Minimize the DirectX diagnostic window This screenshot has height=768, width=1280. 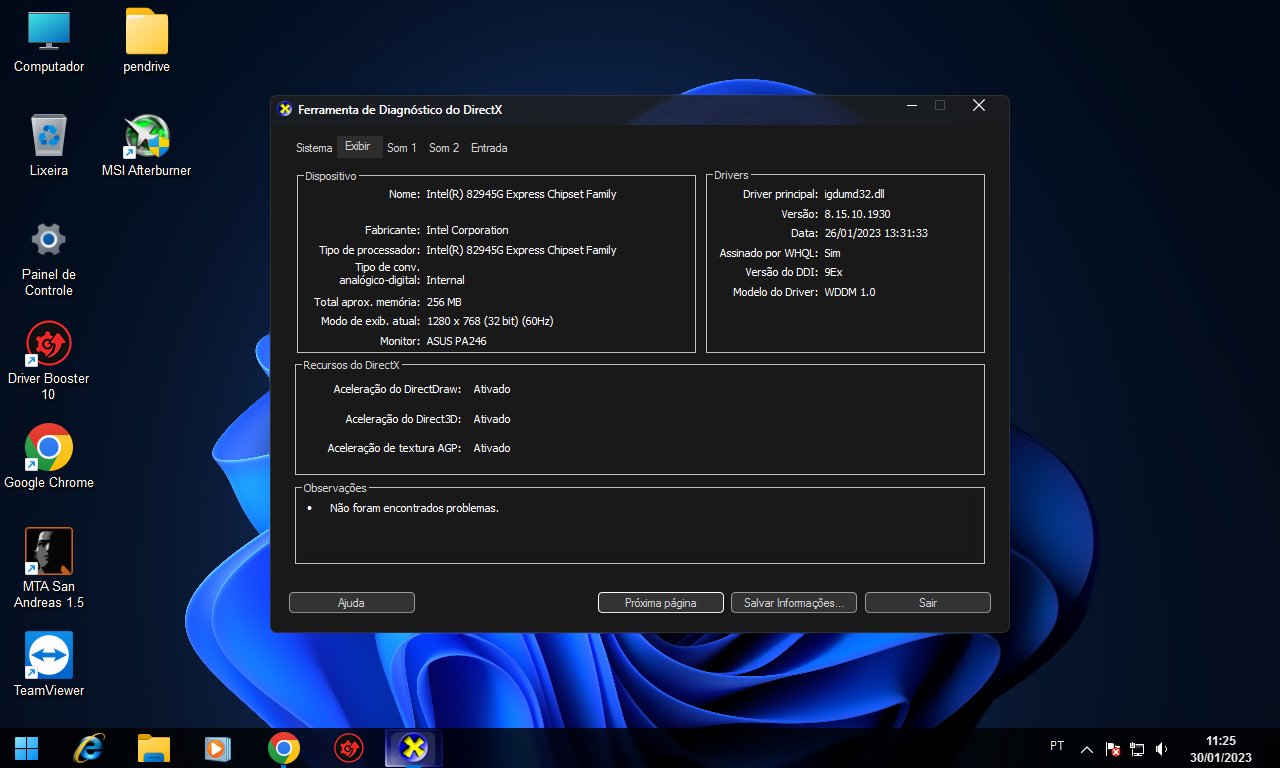click(x=912, y=105)
